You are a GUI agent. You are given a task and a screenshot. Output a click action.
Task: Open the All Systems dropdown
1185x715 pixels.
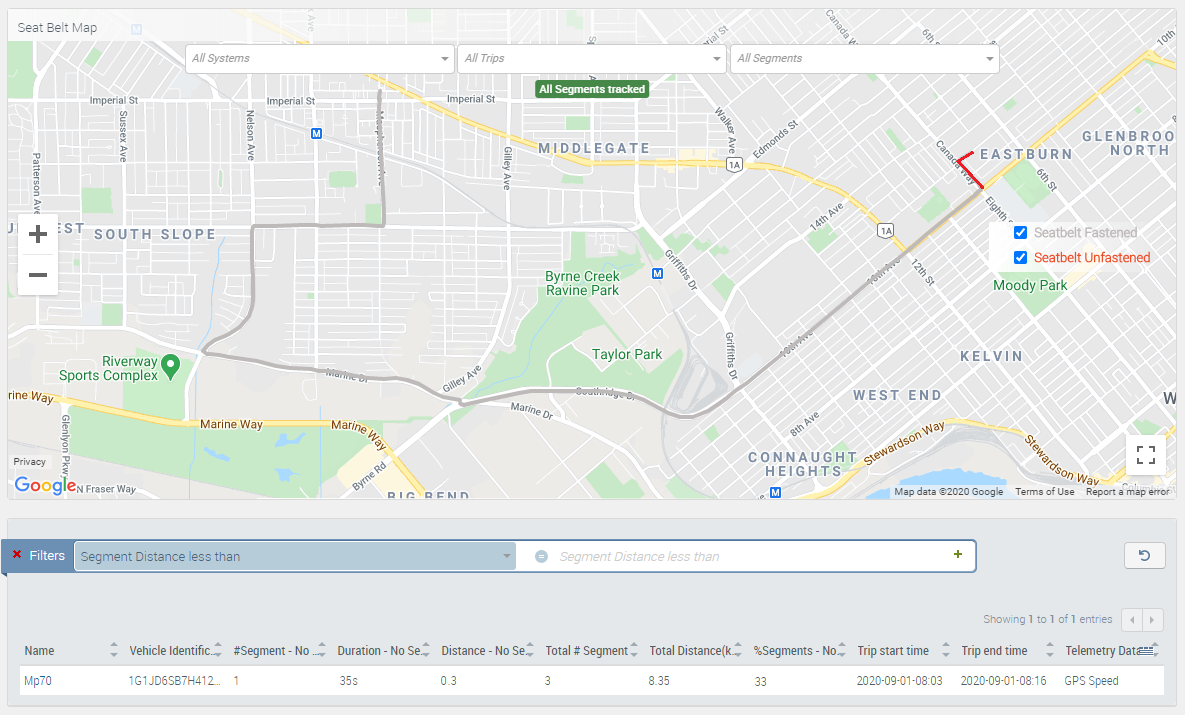[x=319, y=59]
